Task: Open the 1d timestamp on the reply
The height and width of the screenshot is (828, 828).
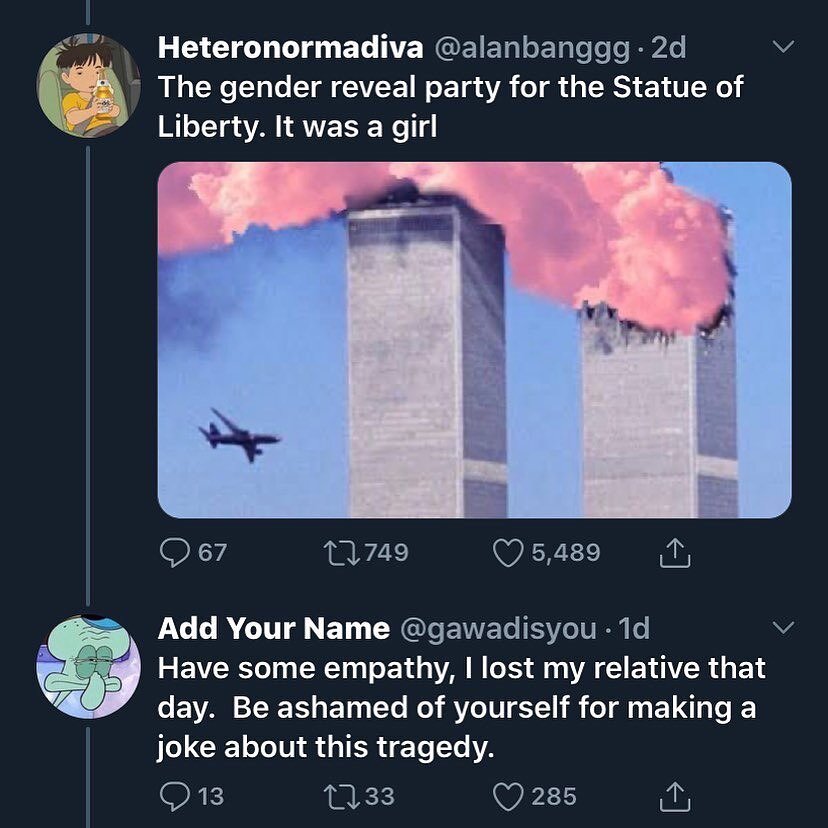Action: click(634, 628)
